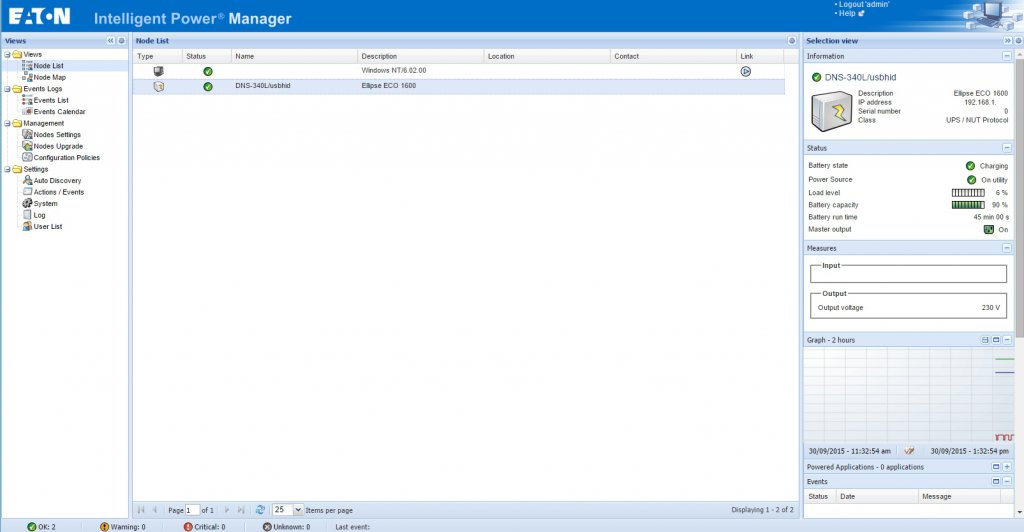Click the Battery capacity level bar
Screen dimensions: 1024x532
point(967,205)
